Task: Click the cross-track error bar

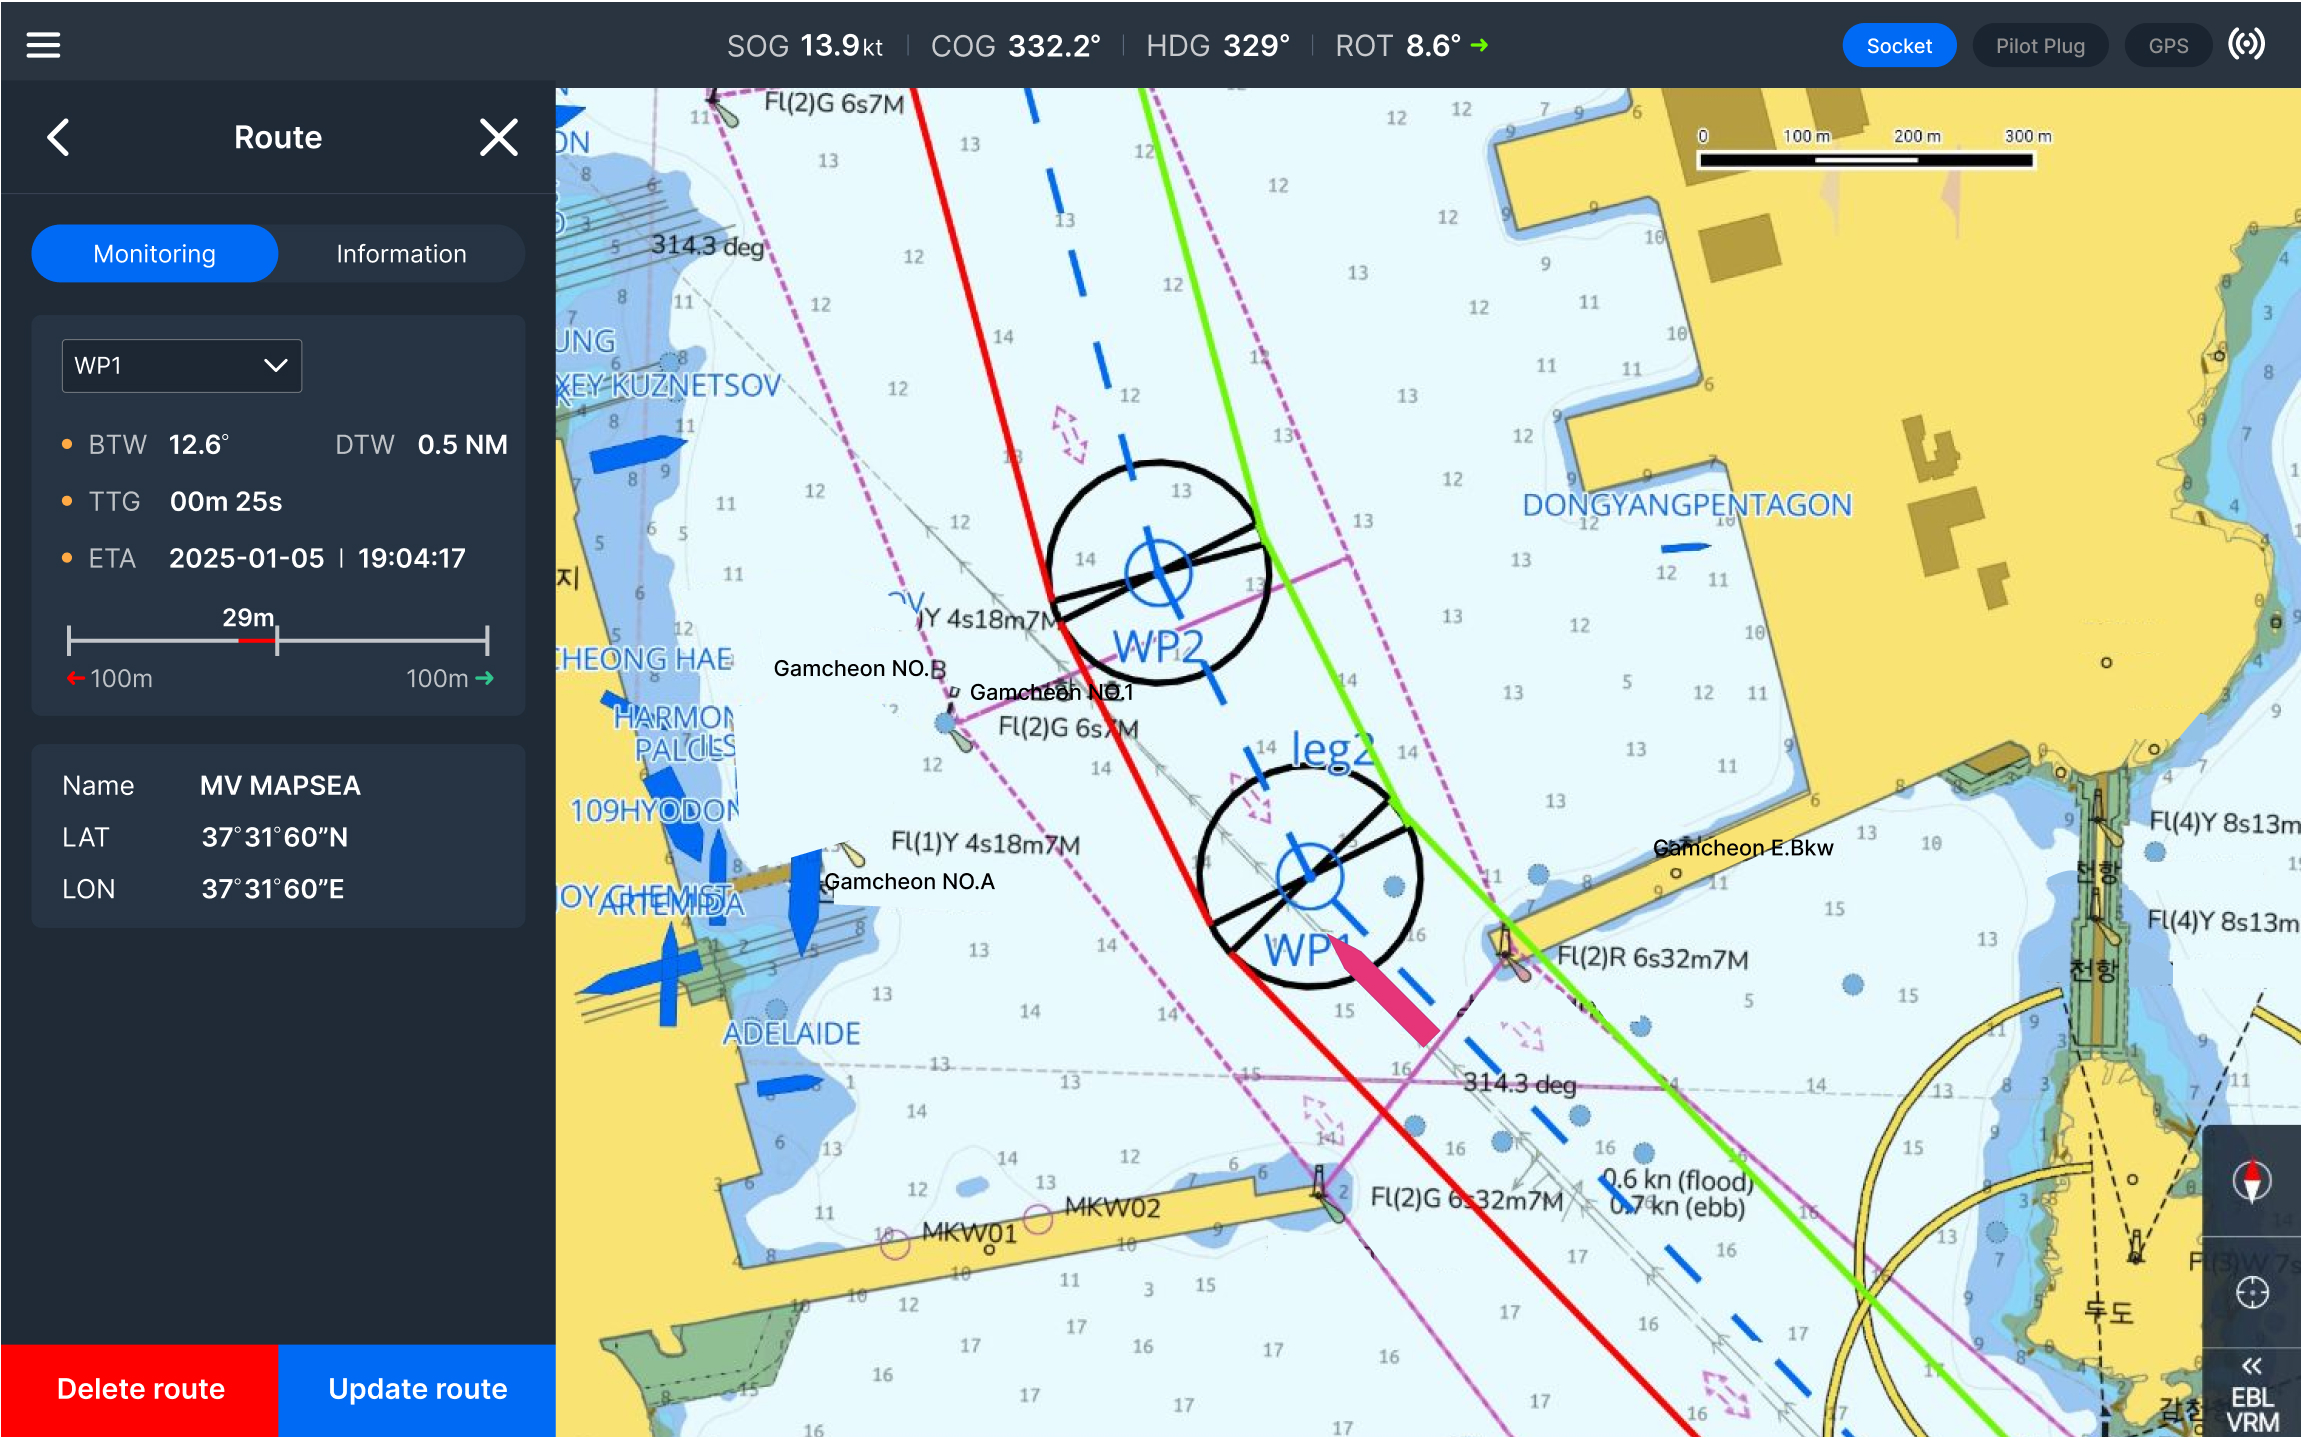Action: (278, 640)
